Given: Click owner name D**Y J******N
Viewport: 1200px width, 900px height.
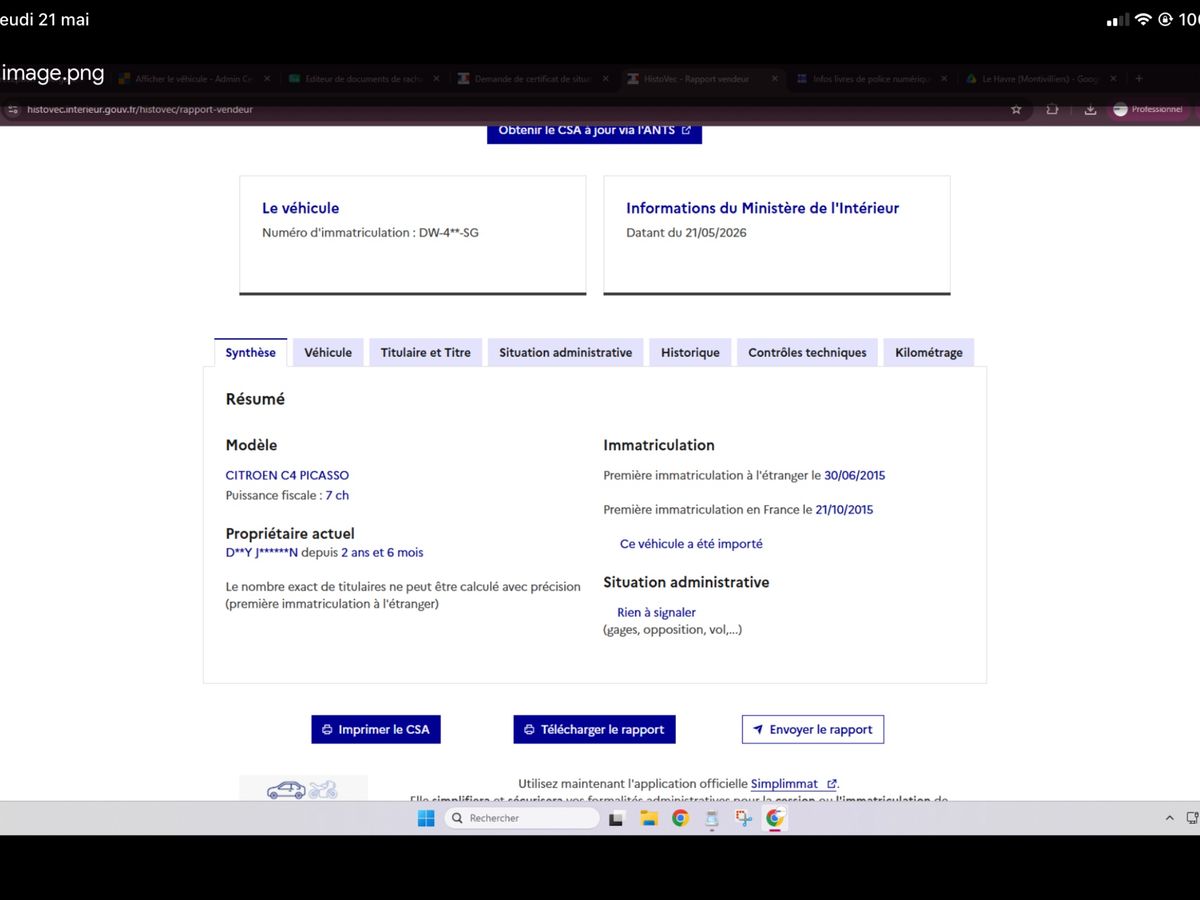Looking at the screenshot, I should point(262,552).
